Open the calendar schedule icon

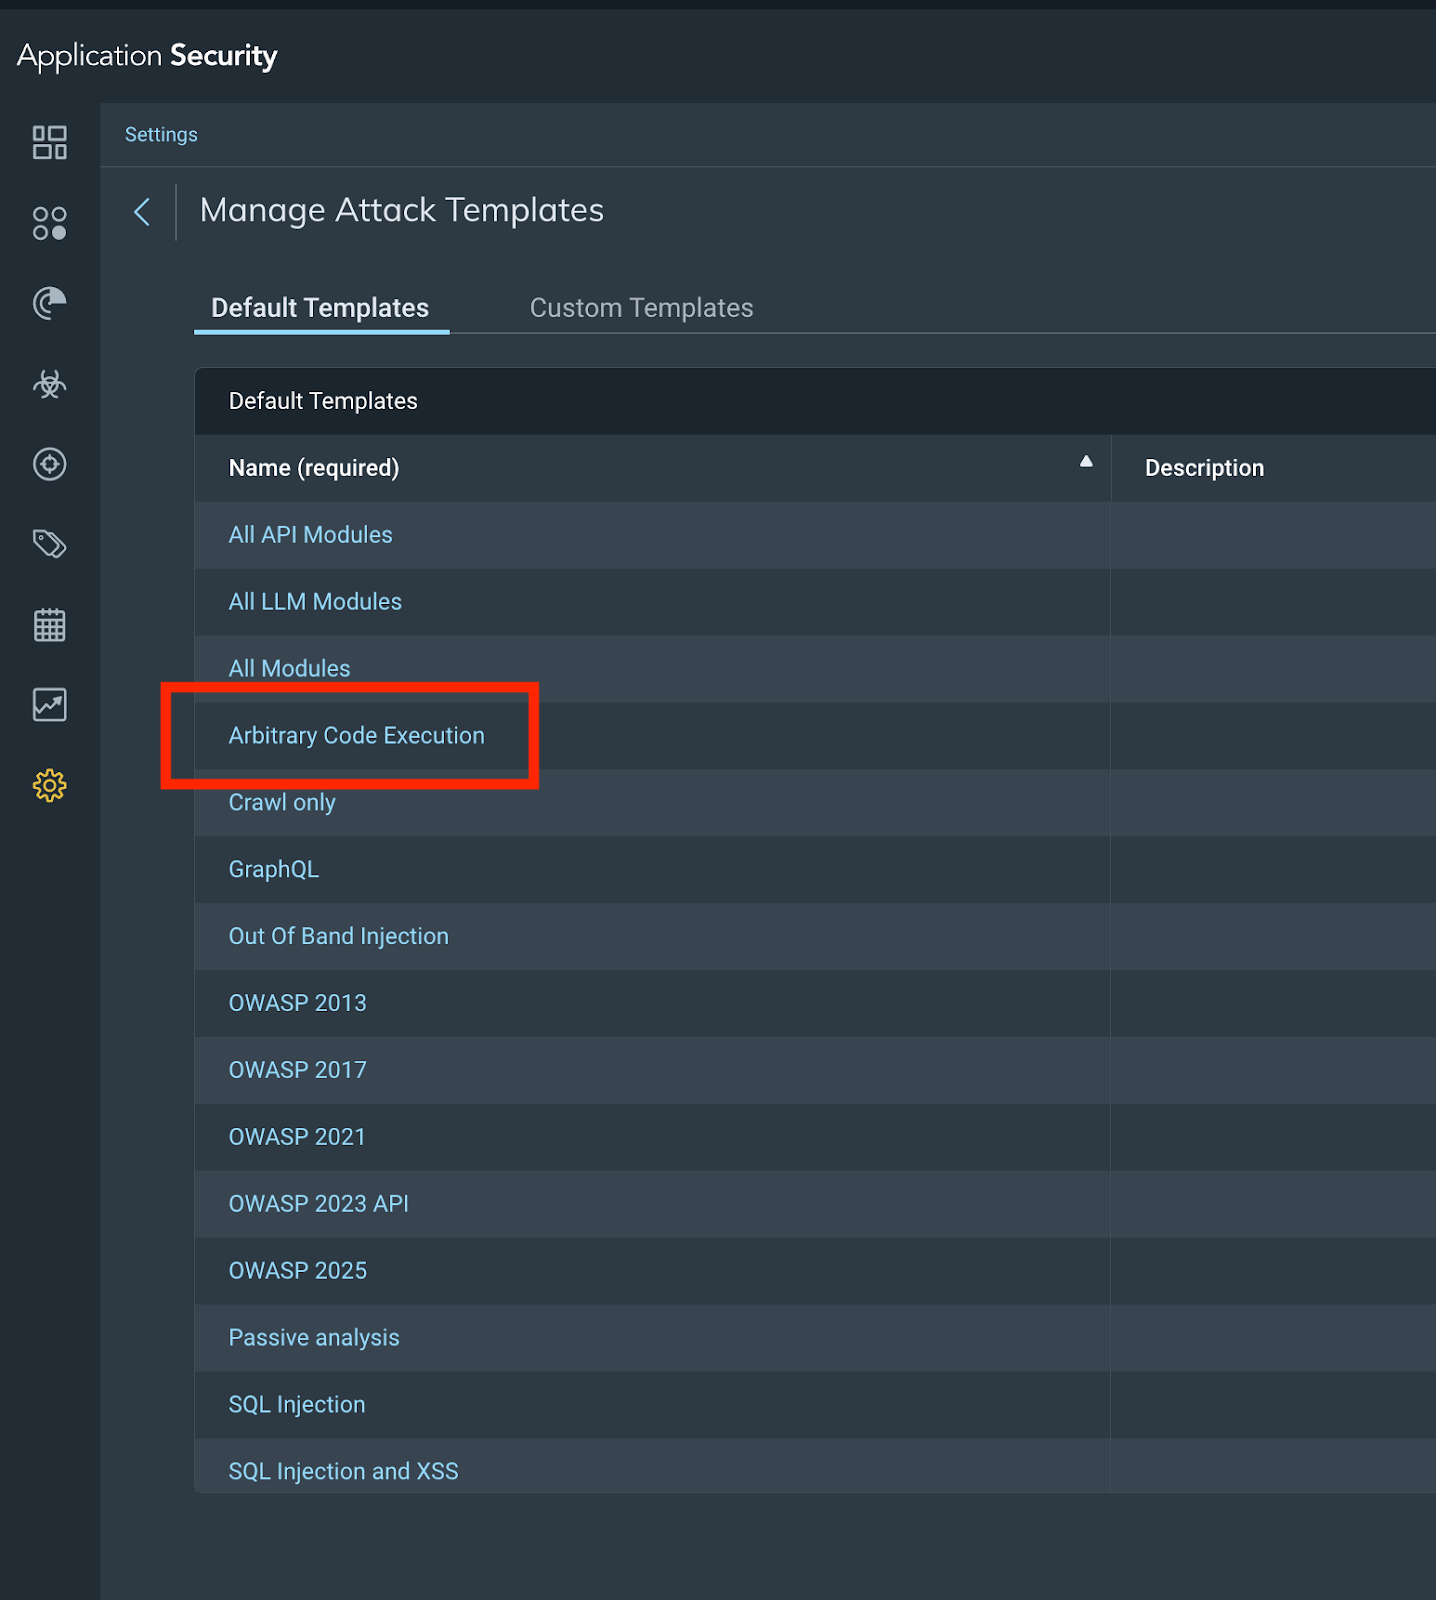click(x=49, y=625)
